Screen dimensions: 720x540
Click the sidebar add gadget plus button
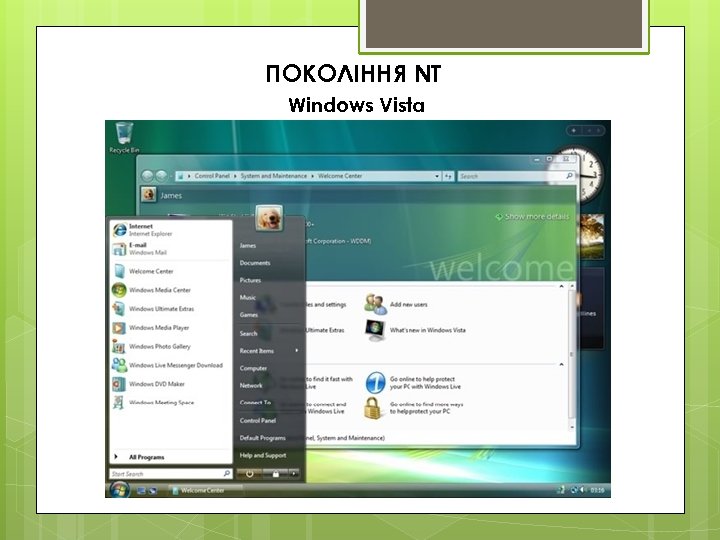point(574,130)
